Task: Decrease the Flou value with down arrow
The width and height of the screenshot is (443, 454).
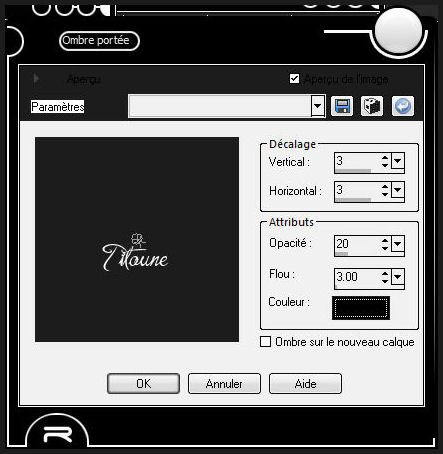Action: 385,281
